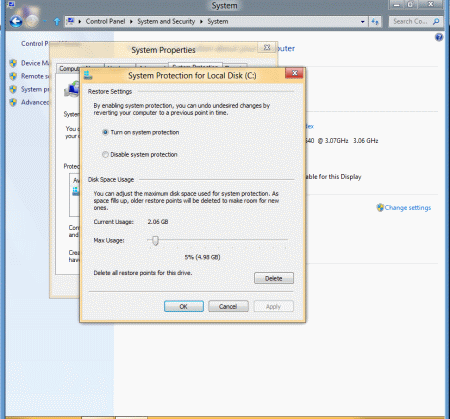Click the Remote settings shield icon

coord(13,76)
